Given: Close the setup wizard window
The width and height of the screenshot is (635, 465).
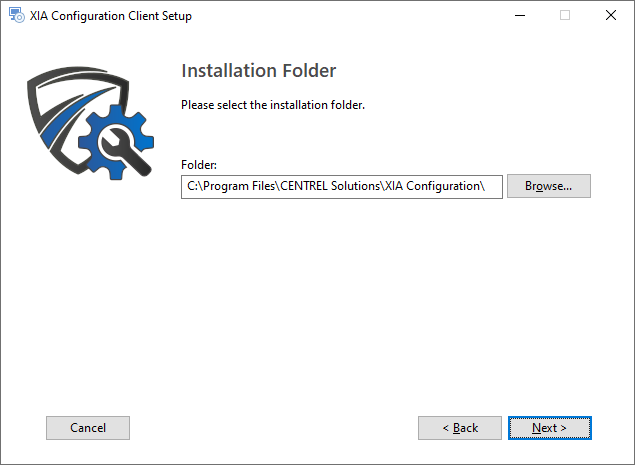Looking at the screenshot, I should [611, 16].
